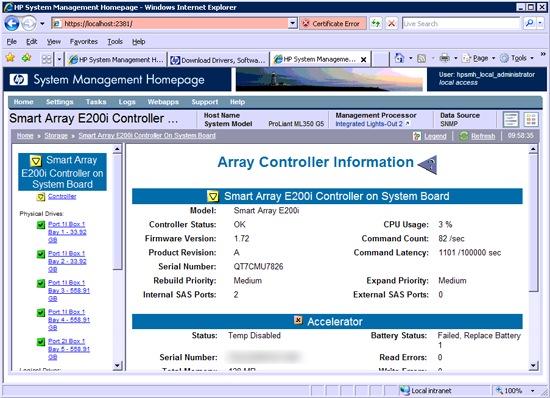This screenshot has height=398, width=550.
Task: Focus the Live Search box
Action: (x=461, y=23)
